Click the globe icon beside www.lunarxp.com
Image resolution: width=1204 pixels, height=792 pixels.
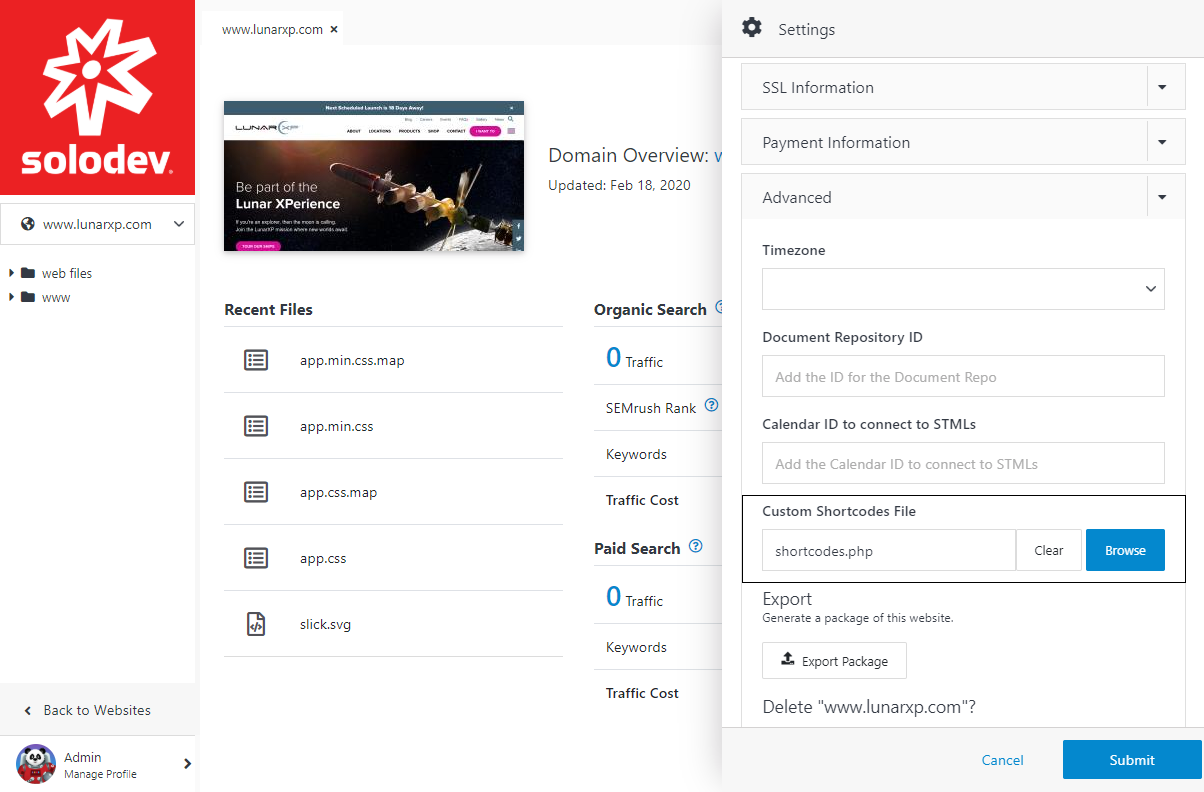28,225
